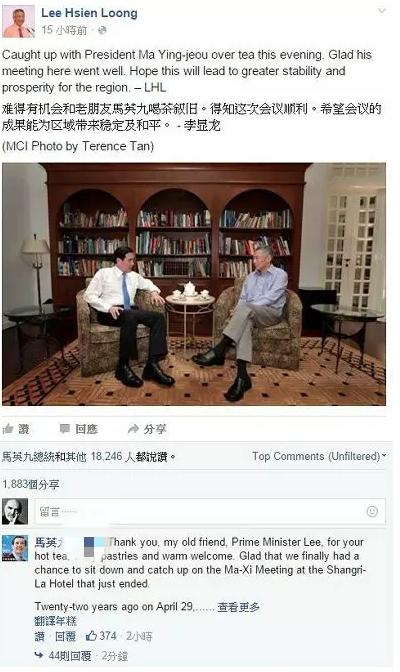Expand the post options chevron at top right
400x672 pixels.
pos(381,11)
